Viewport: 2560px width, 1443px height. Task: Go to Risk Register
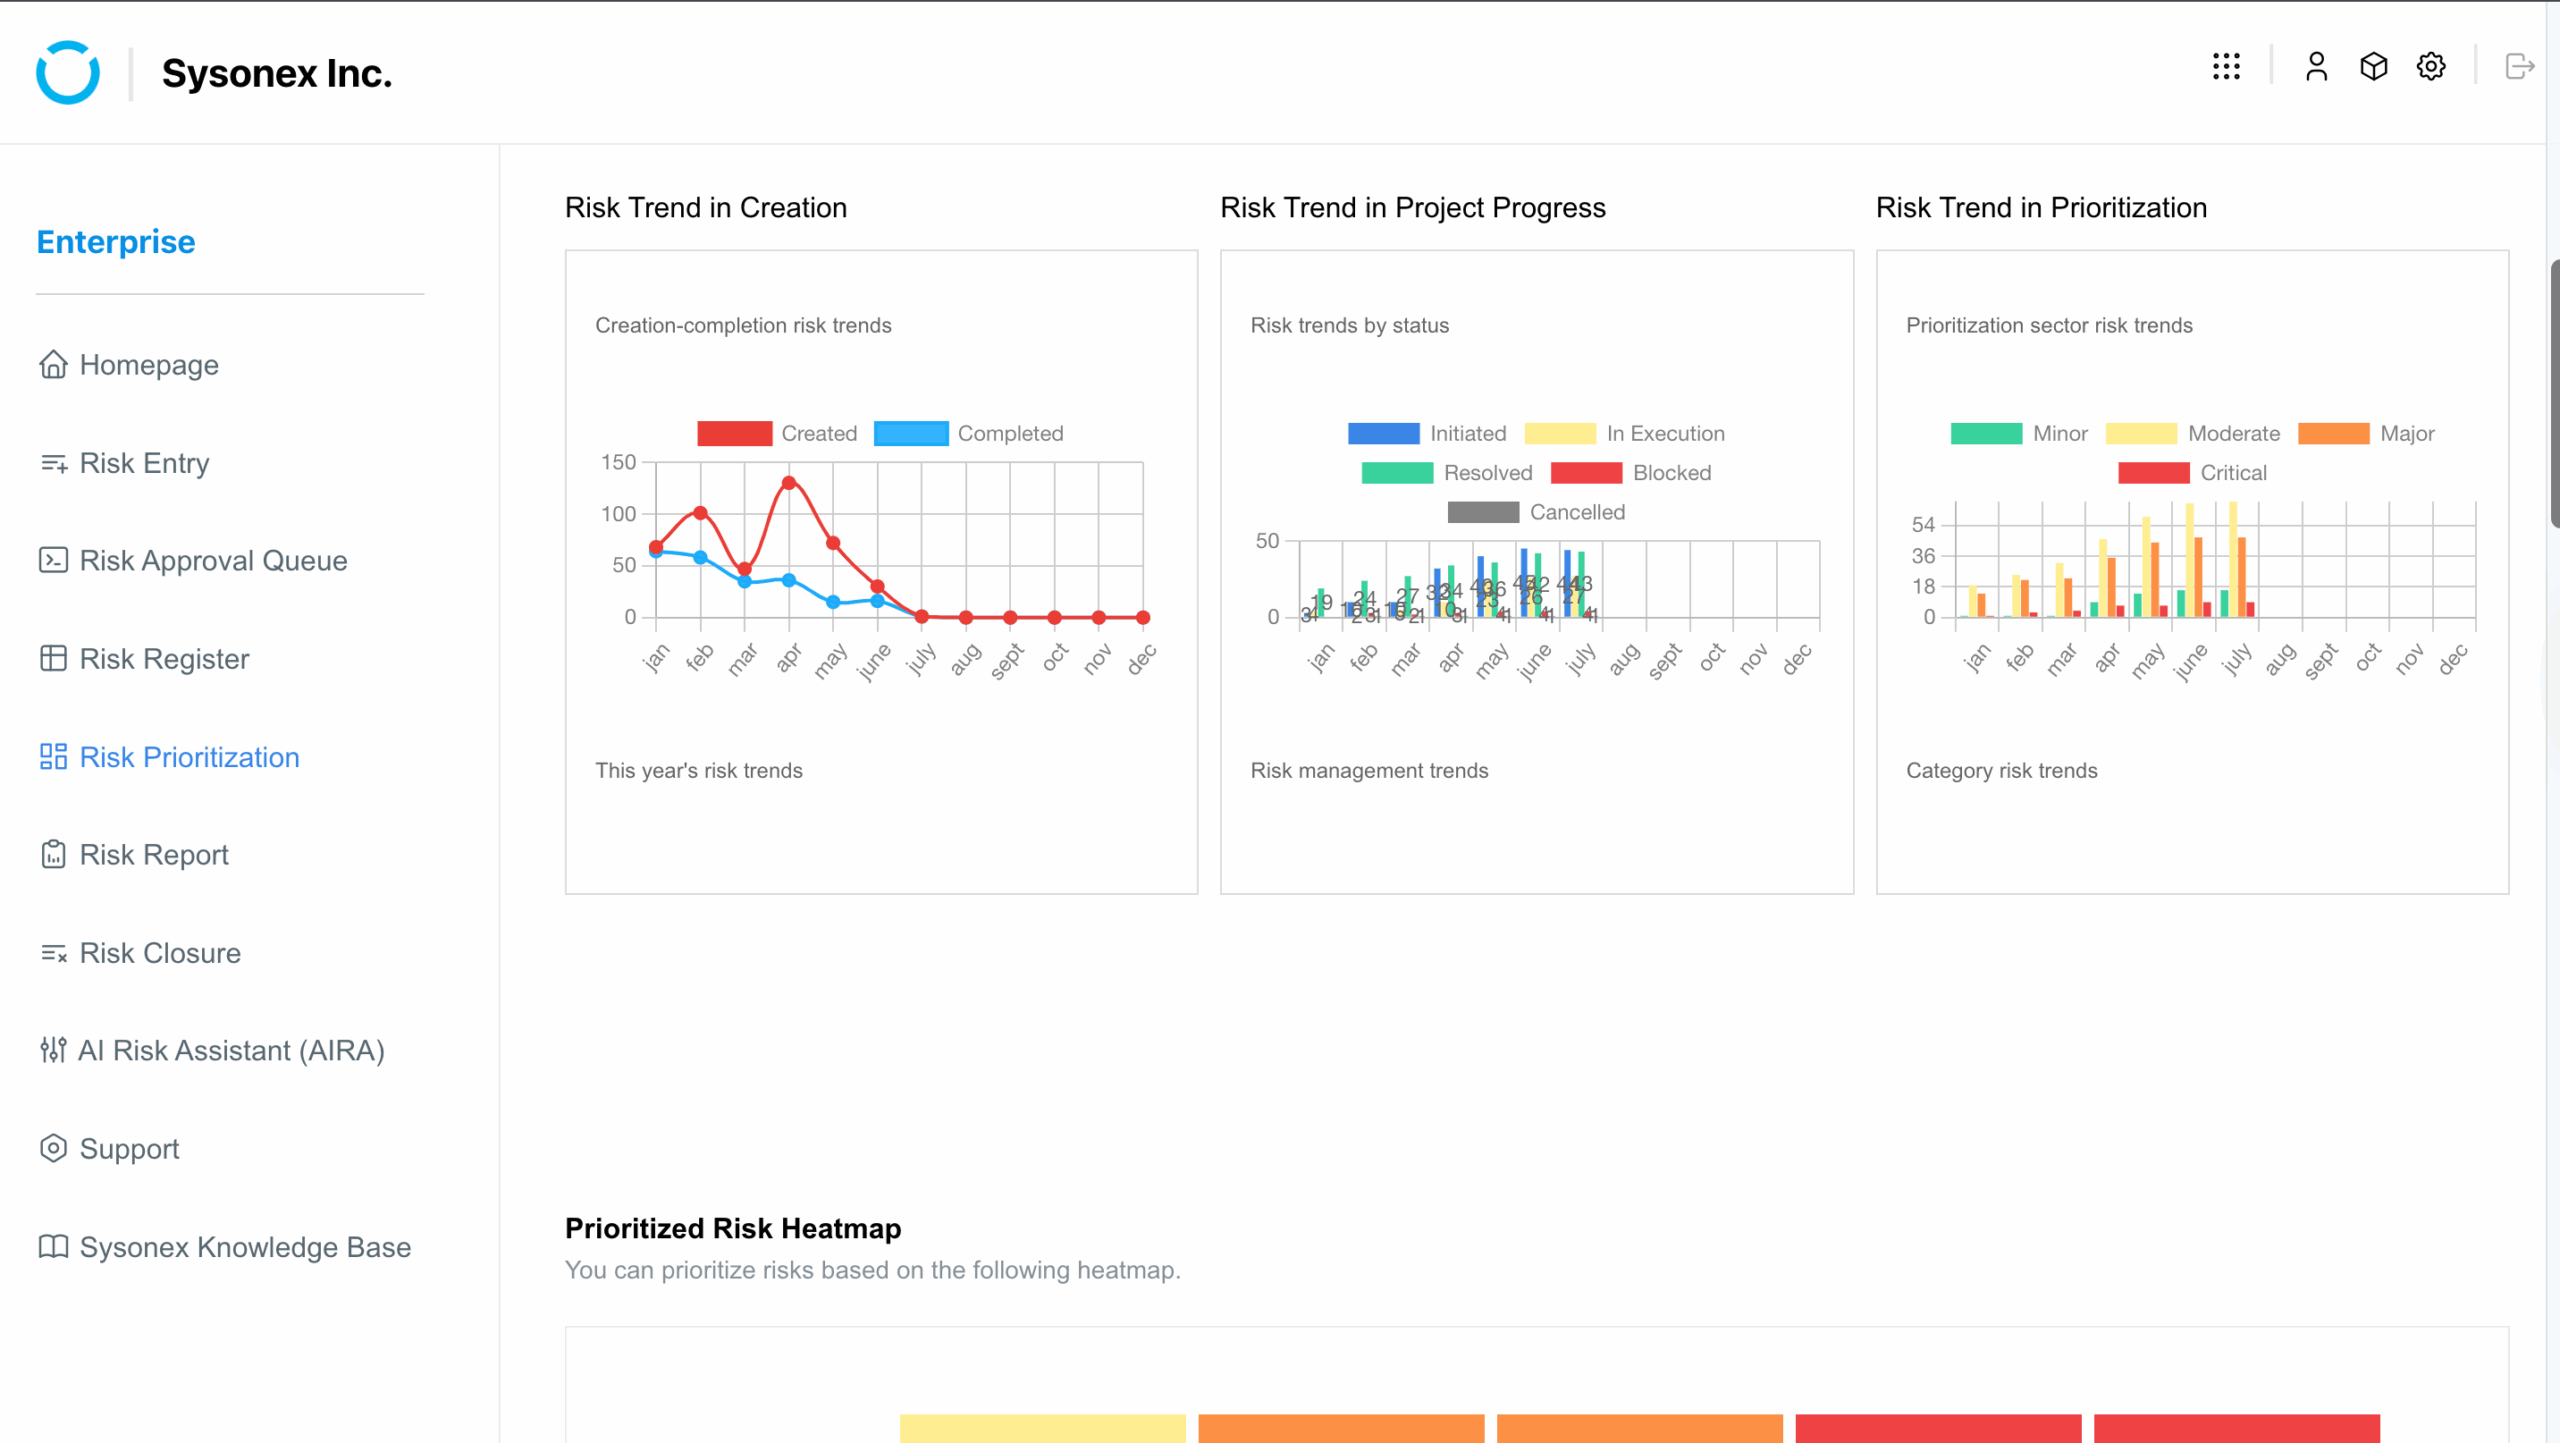coord(164,659)
